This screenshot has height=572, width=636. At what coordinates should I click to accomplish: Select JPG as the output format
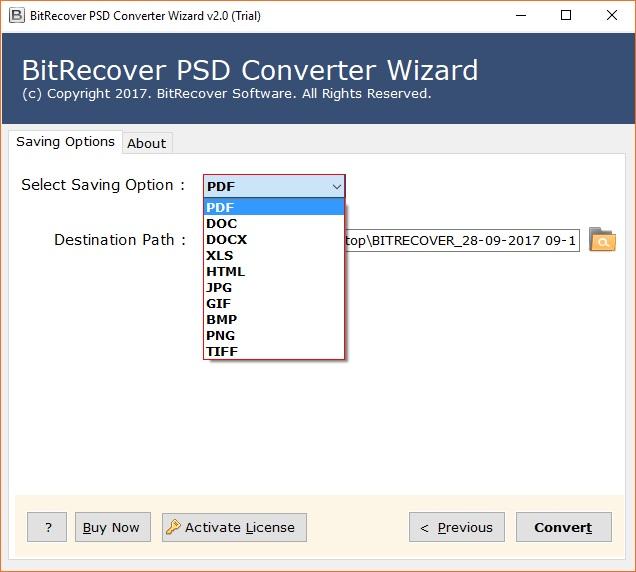click(274, 288)
